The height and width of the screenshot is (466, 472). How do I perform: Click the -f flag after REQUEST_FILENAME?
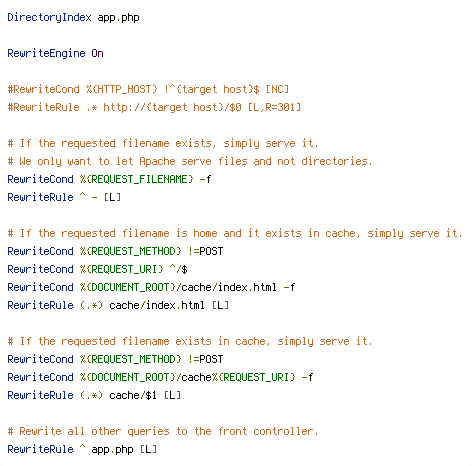[205, 179]
